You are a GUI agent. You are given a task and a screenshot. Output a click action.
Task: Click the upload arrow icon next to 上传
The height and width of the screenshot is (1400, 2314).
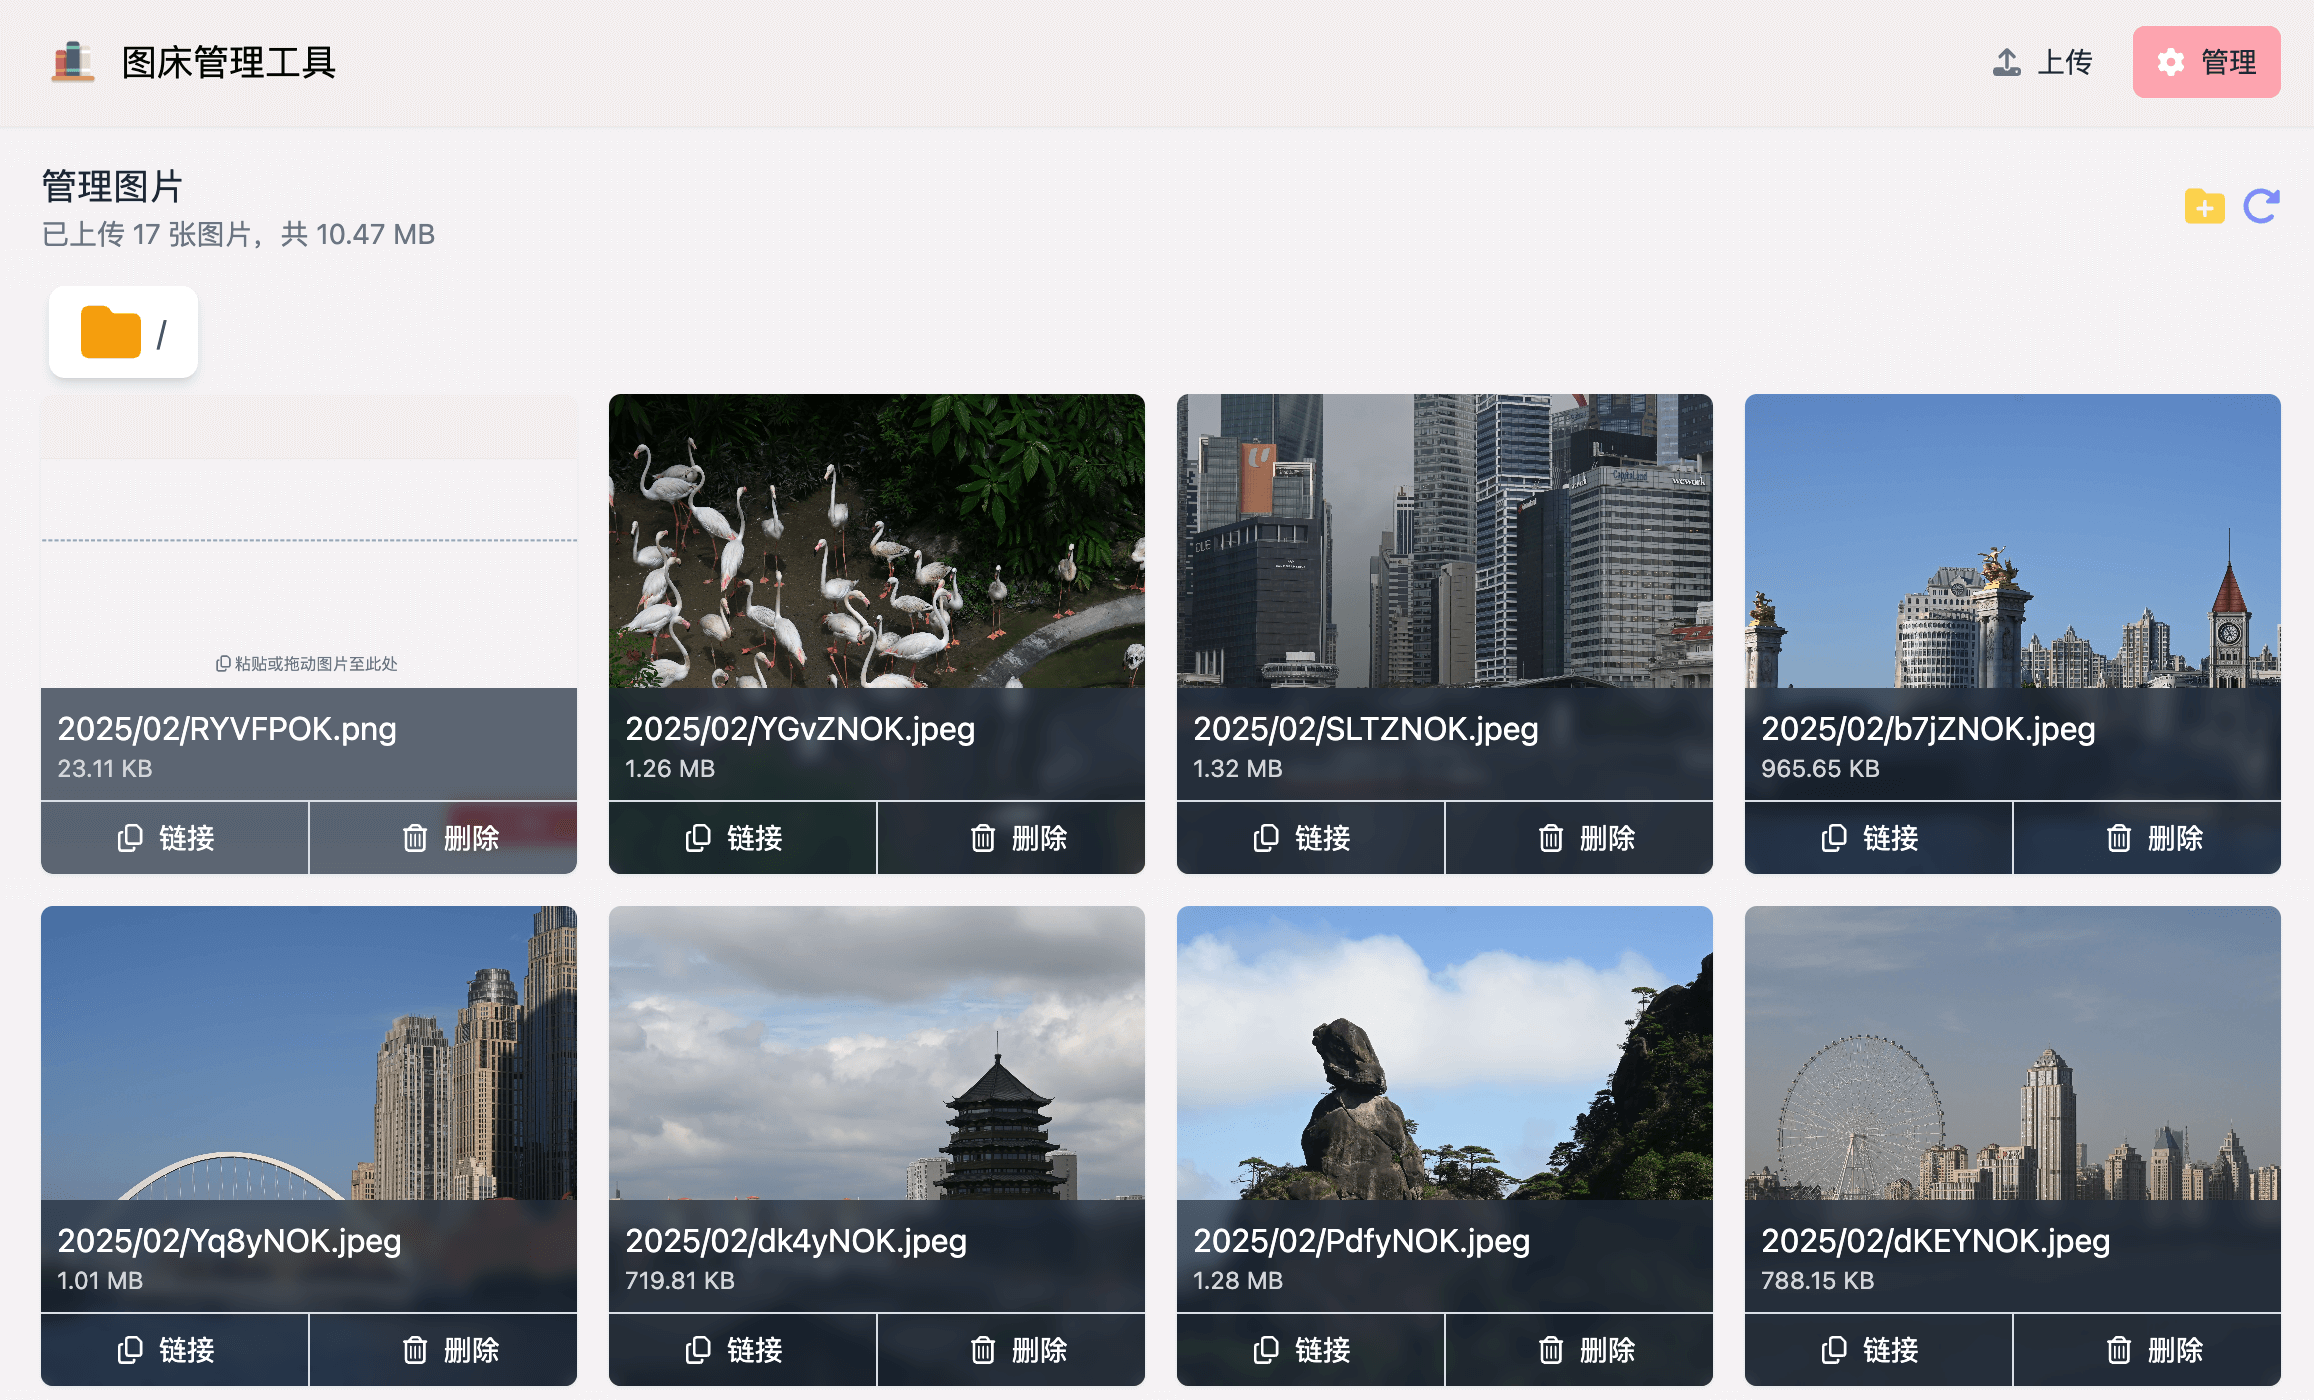pos(2006,61)
